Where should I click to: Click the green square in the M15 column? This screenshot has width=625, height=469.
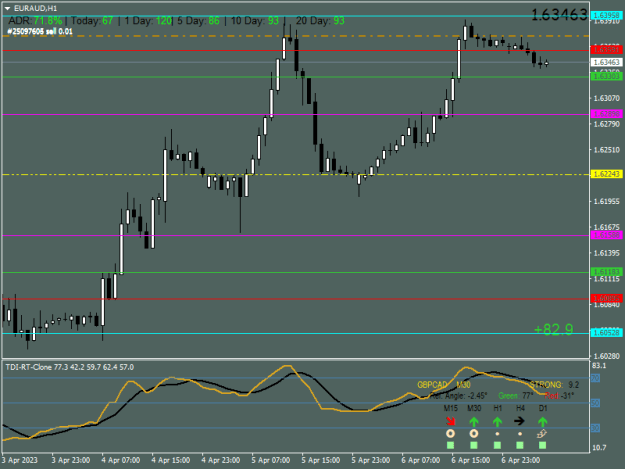click(x=450, y=445)
